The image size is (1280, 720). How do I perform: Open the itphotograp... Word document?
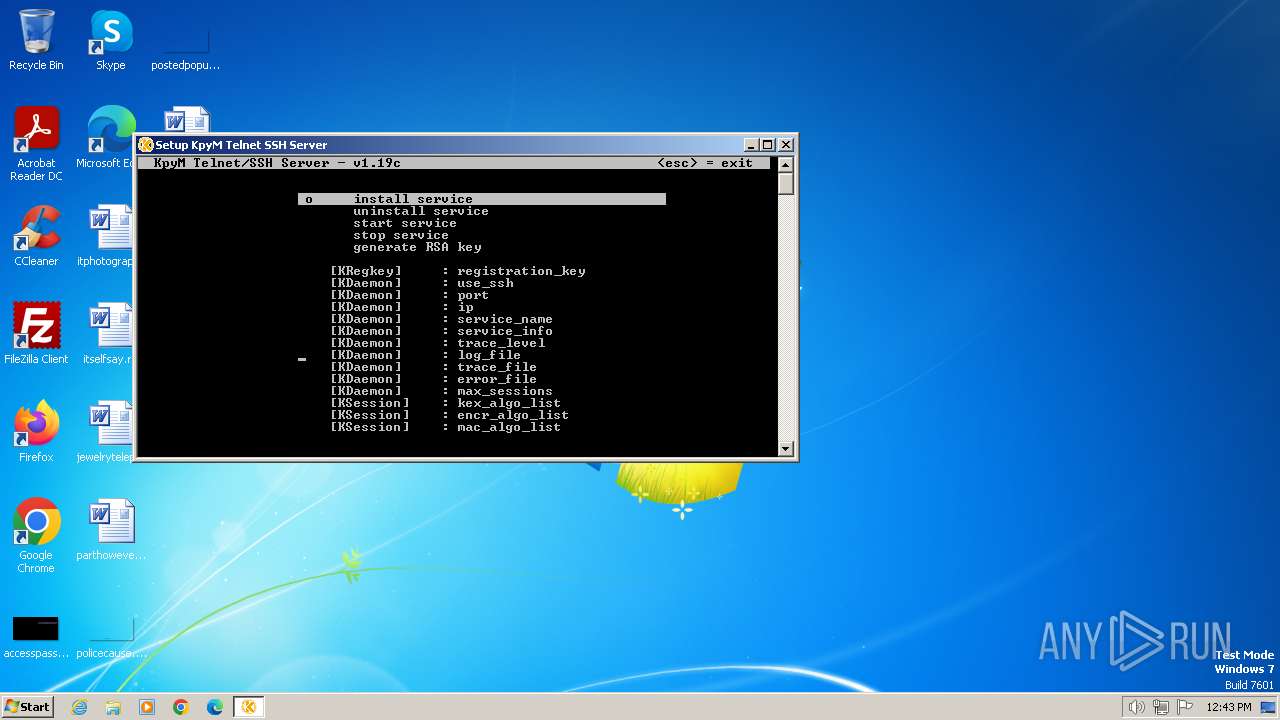pos(106,235)
